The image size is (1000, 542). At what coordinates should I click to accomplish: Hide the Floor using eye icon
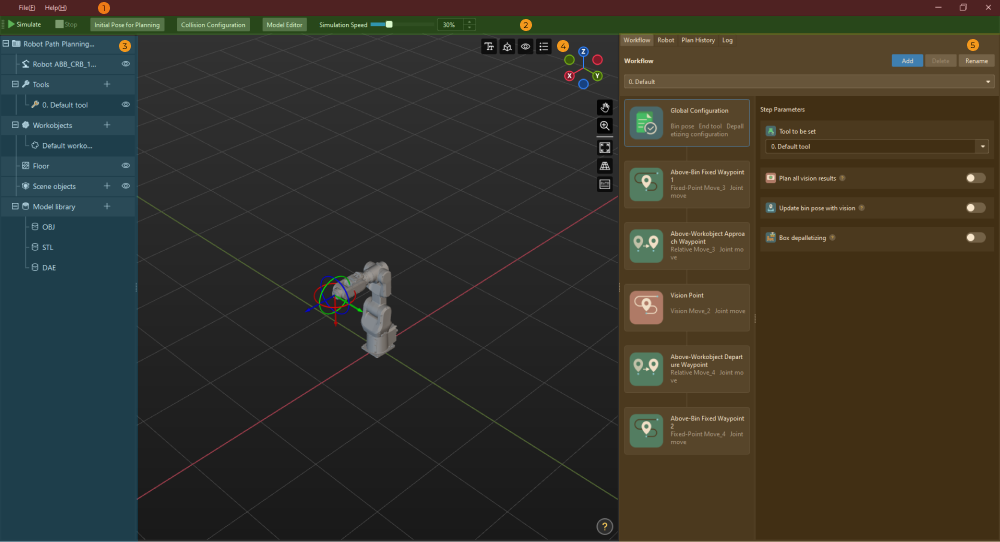click(x=126, y=165)
